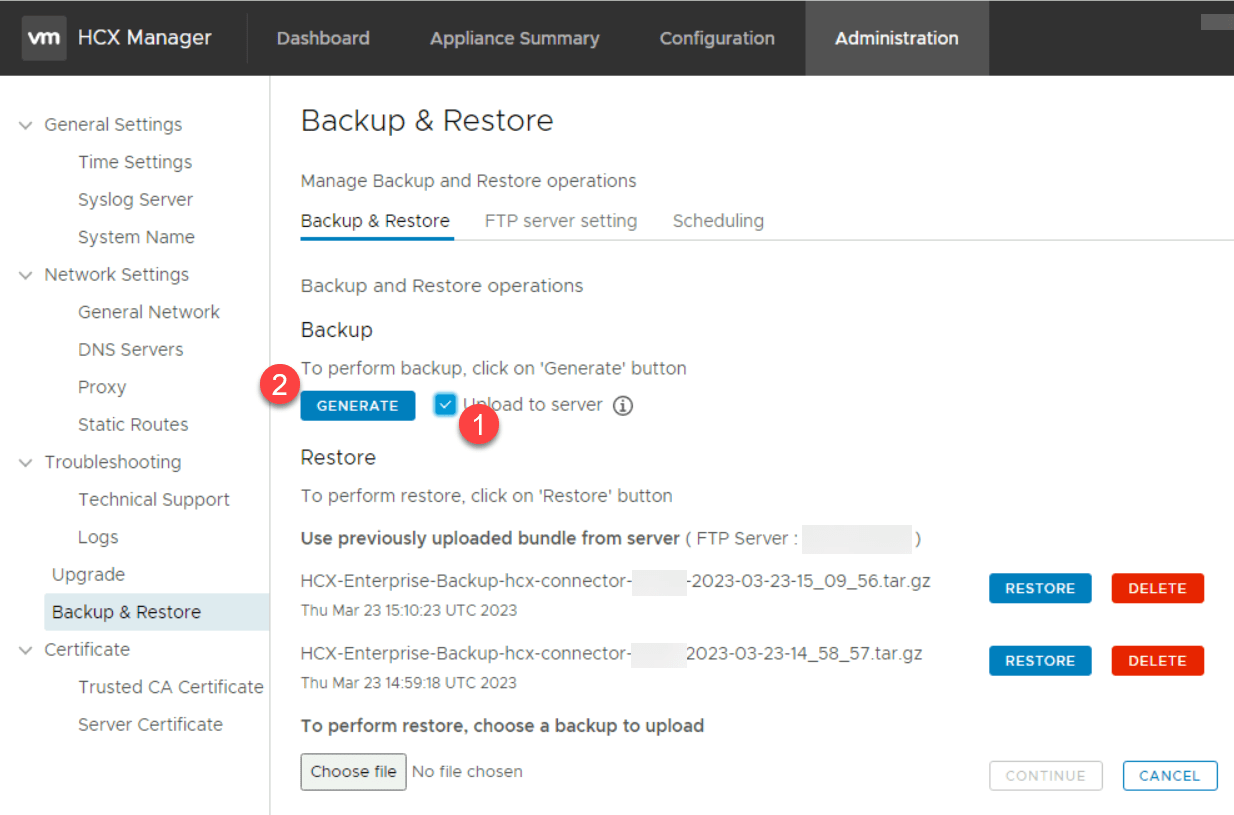Screen dimensions: 1234x815
Task: Click the Generate backup button
Action: (357, 405)
